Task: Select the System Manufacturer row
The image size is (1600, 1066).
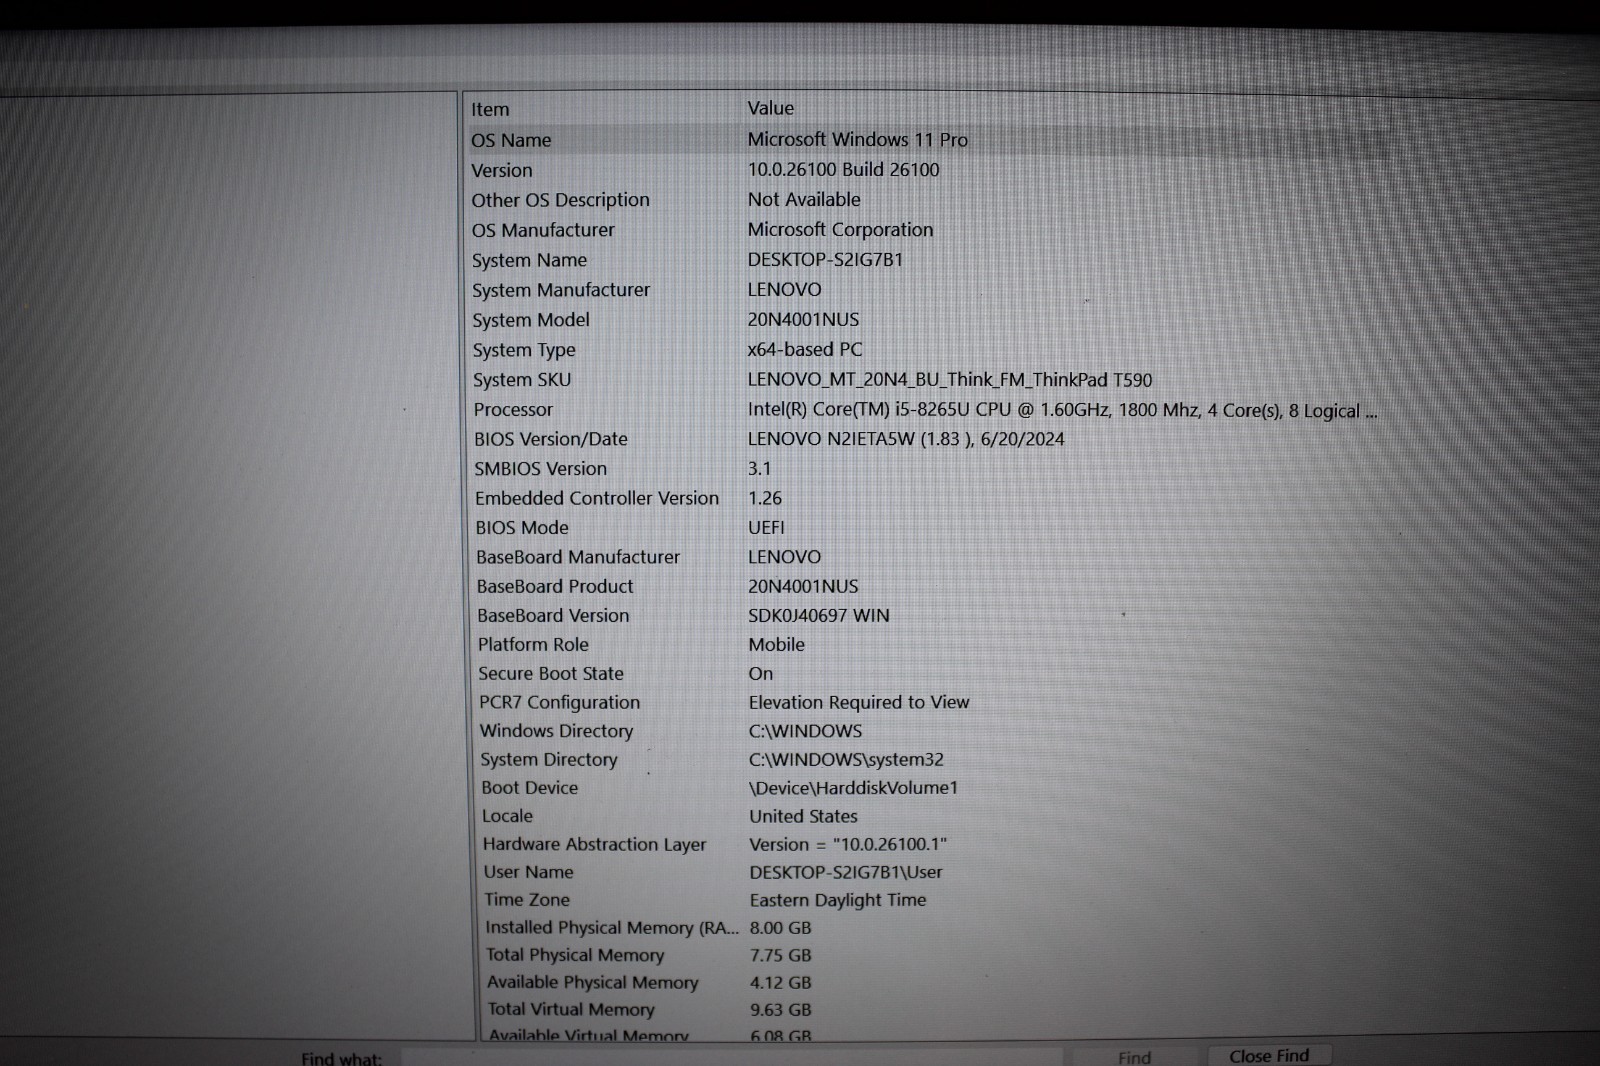Action: point(930,290)
